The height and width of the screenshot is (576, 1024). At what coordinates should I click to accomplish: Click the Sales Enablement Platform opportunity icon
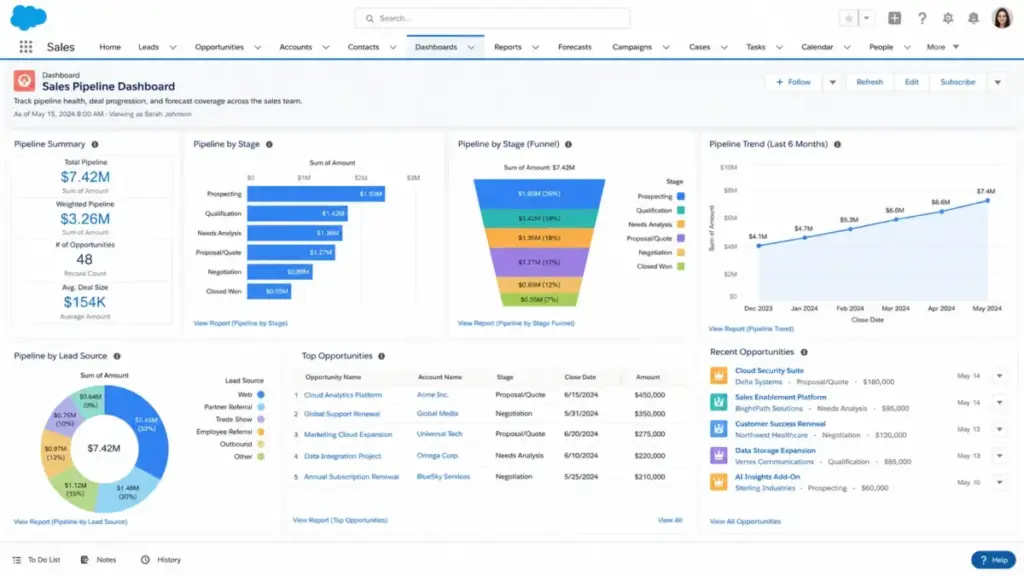point(718,402)
